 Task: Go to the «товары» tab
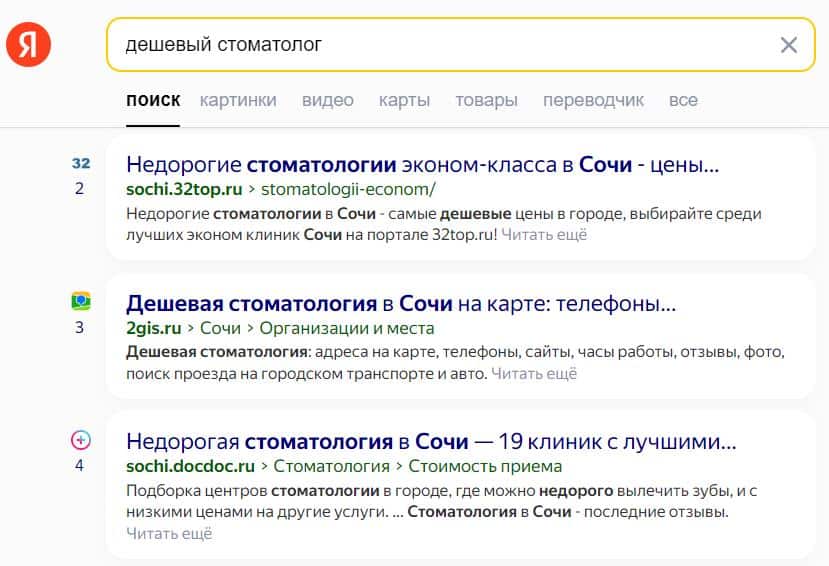(486, 100)
